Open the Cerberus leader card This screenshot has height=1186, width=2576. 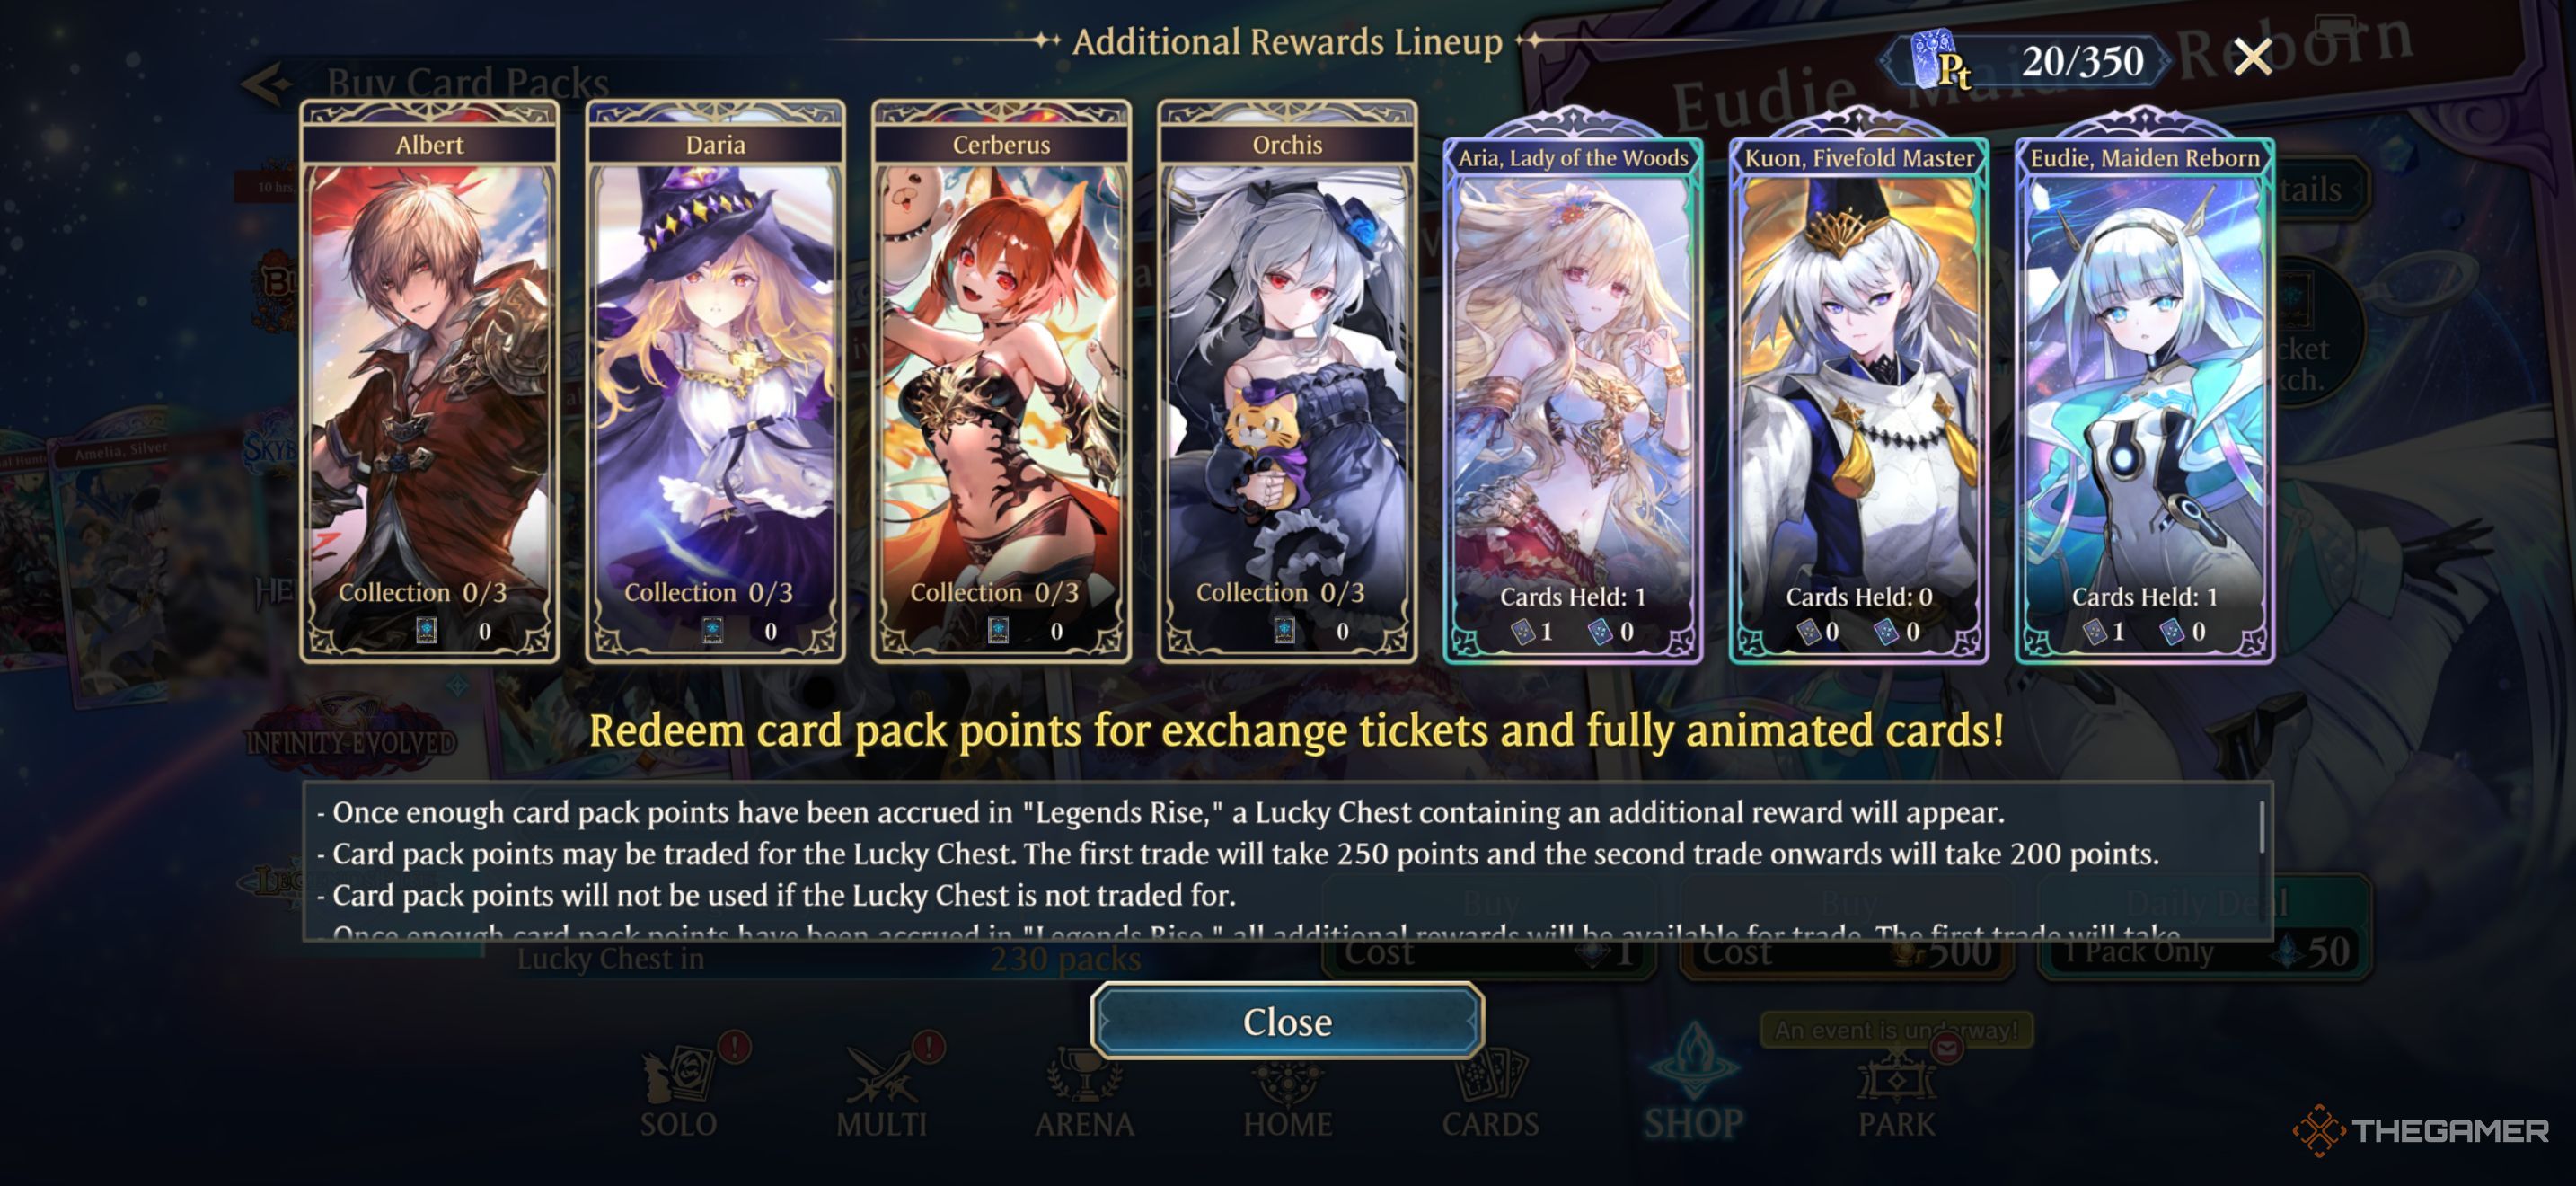coord(1001,382)
